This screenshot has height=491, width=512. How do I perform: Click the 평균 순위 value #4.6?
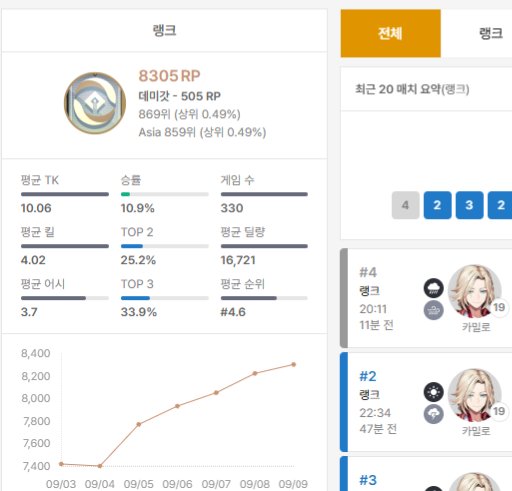(233, 312)
